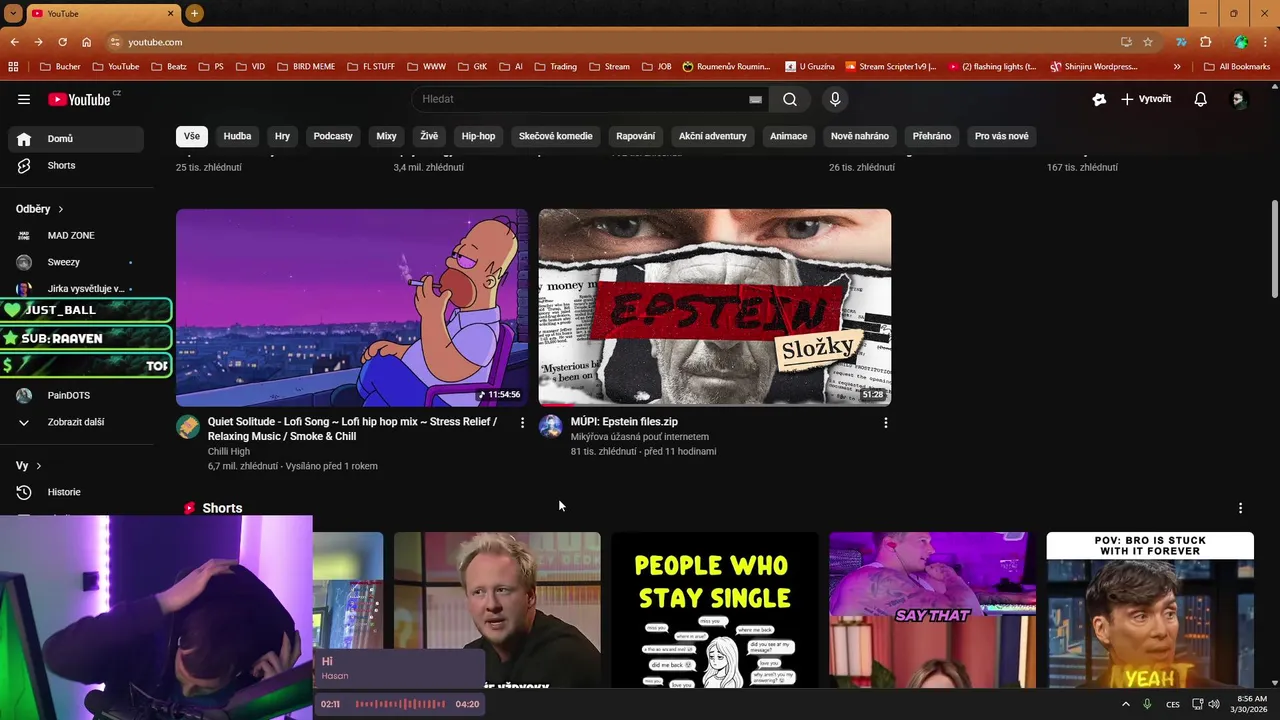Open the BRO IS STUCK WITH IT short

click(1150, 610)
